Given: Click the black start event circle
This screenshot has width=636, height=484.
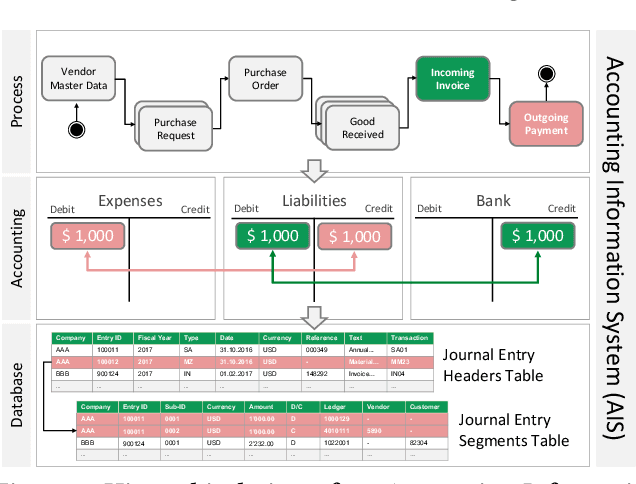Looking at the screenshot, I should coord(71,130).
